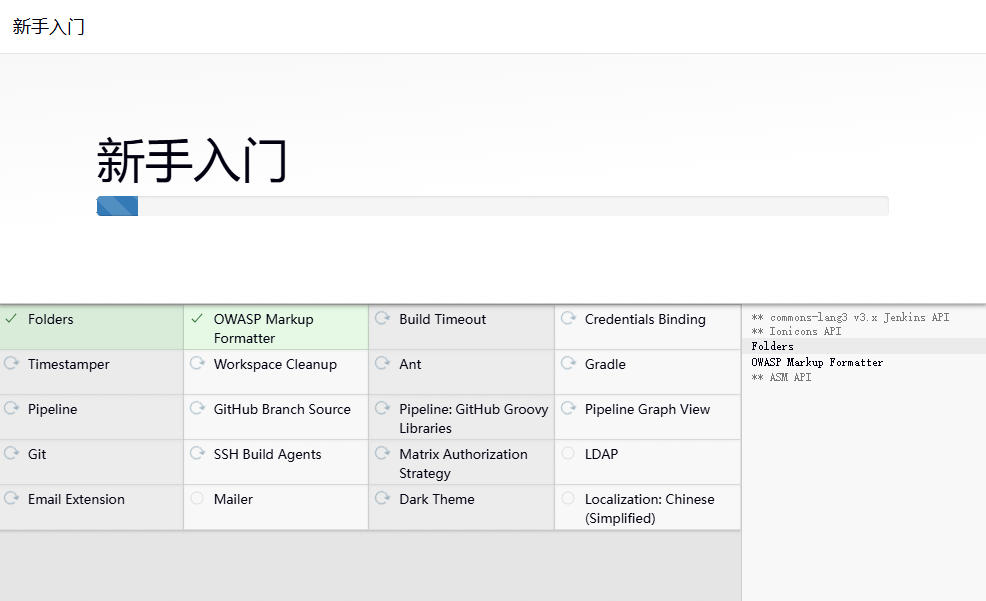Select the Pipeline Graph View label
This screenshot has height=601, width=986.
click(647, 410)
